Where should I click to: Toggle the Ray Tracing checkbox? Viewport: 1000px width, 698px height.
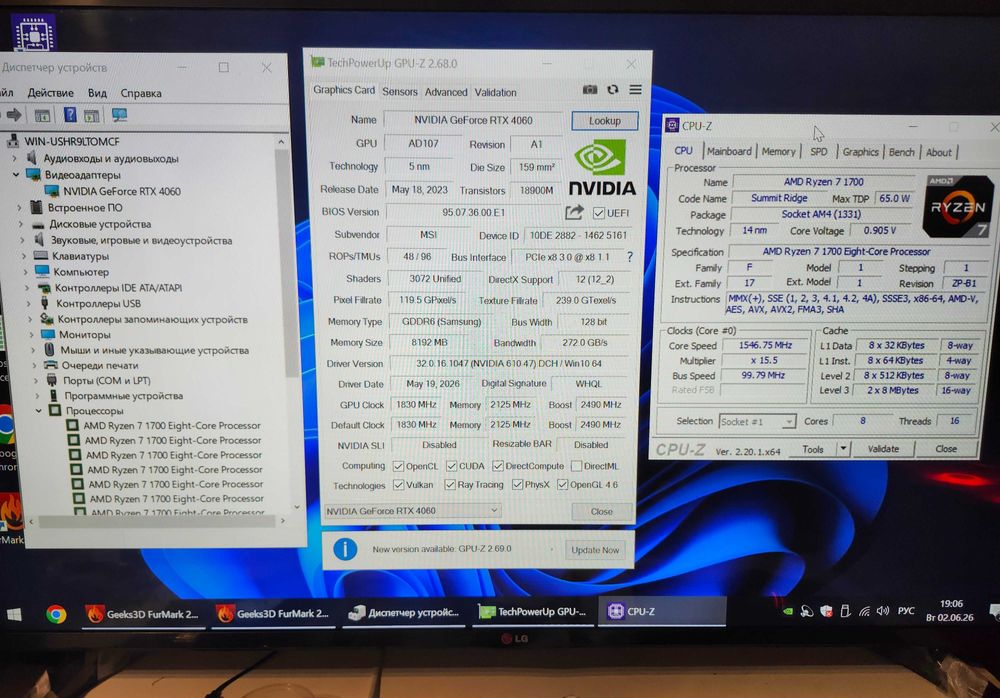[x=450, y=485]
